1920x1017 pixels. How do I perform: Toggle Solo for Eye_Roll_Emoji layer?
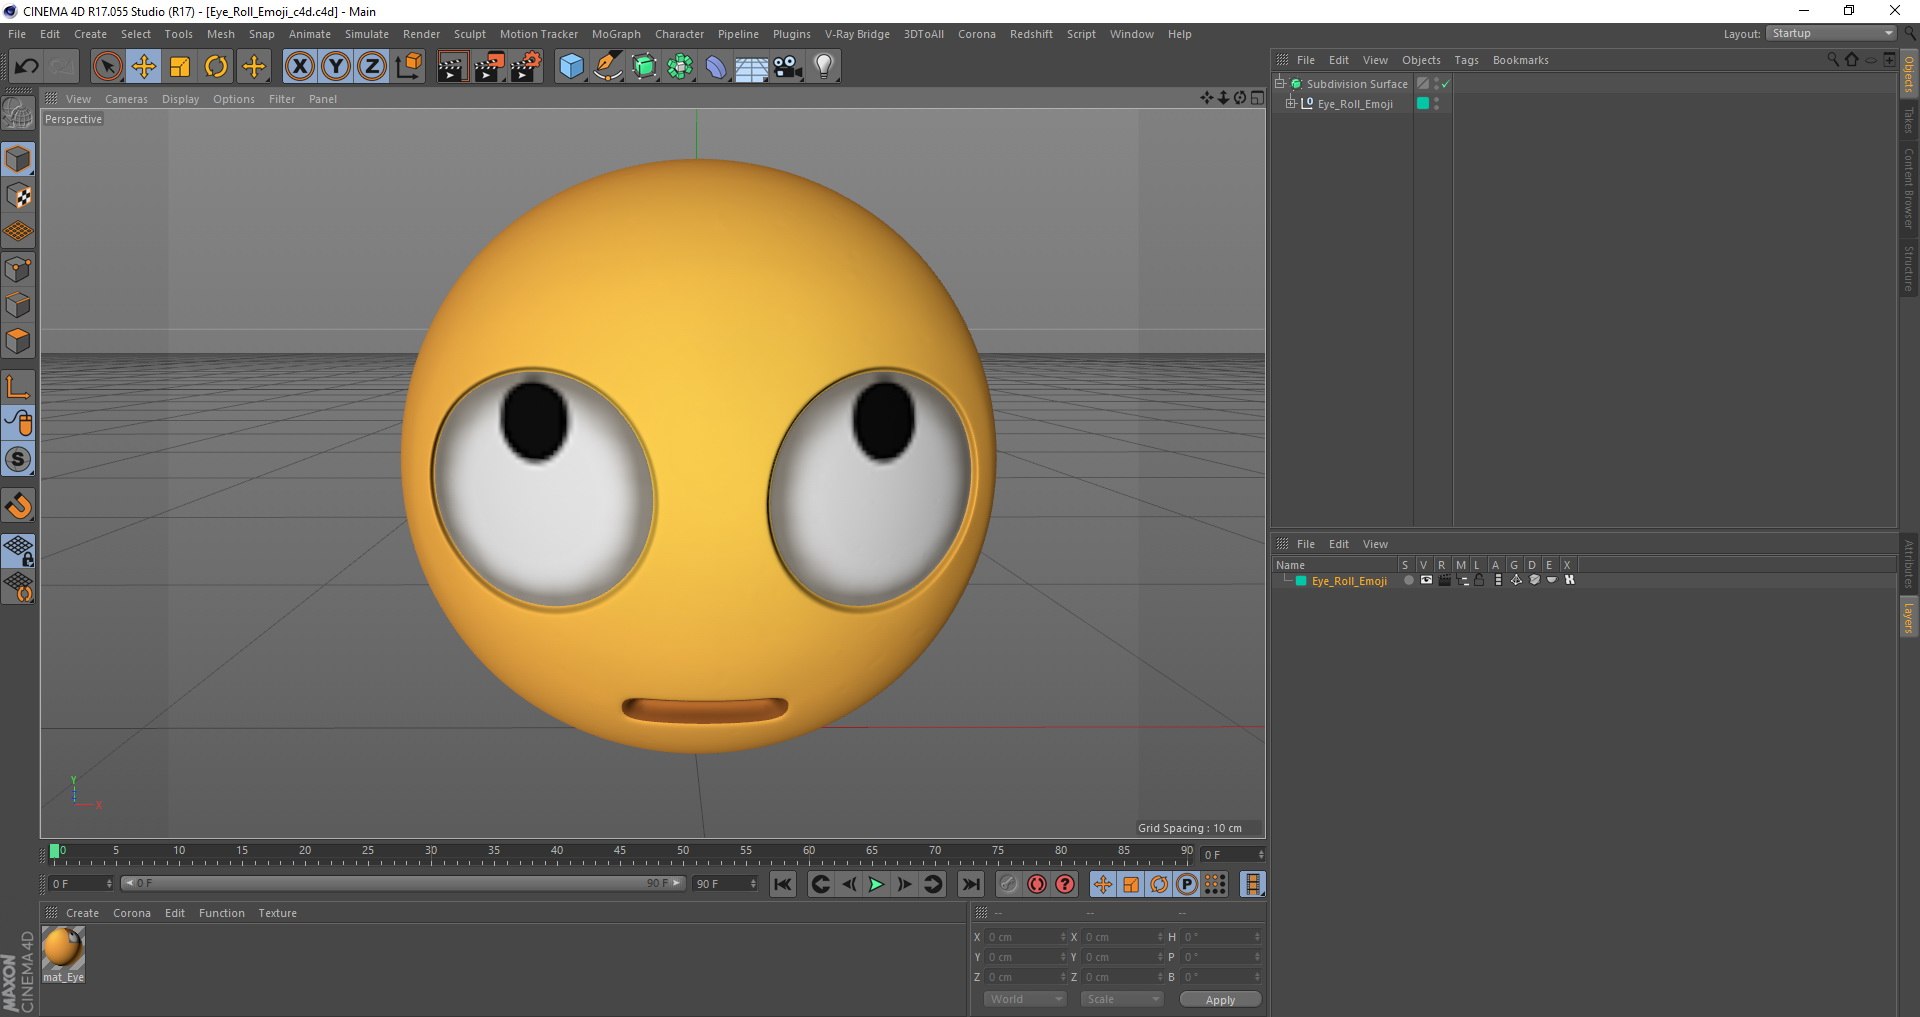point(1408,580)
